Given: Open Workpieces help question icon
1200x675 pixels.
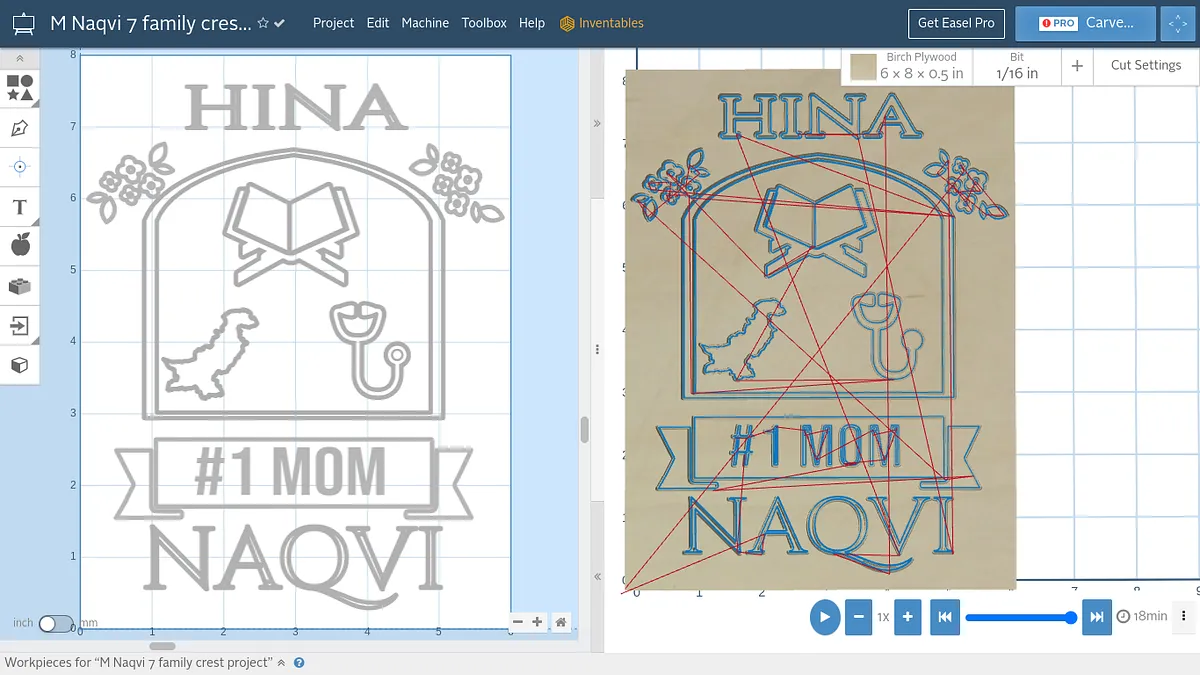Looking at the screenshot, I should point(299,662).
